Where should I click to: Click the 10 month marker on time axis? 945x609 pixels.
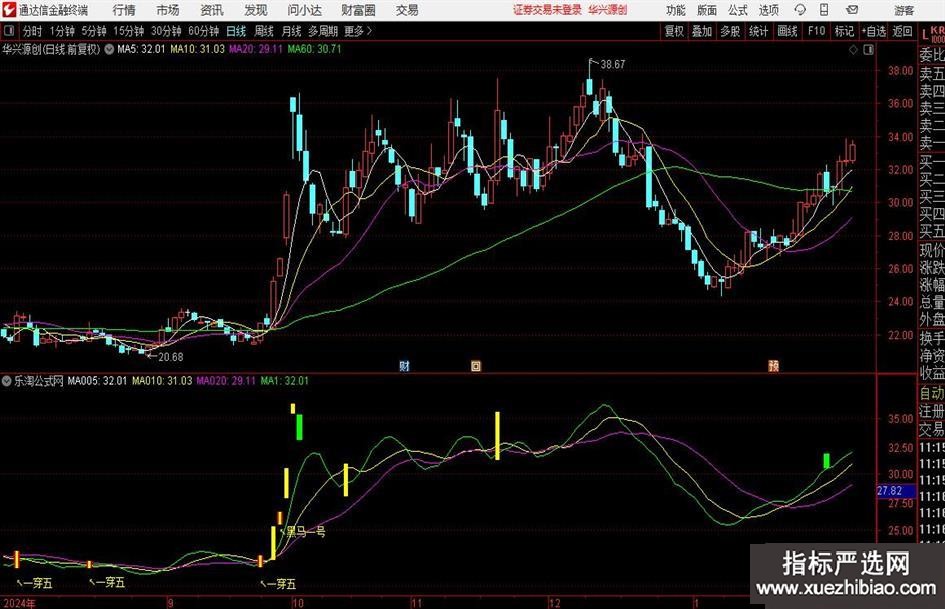tap(297, 602)
